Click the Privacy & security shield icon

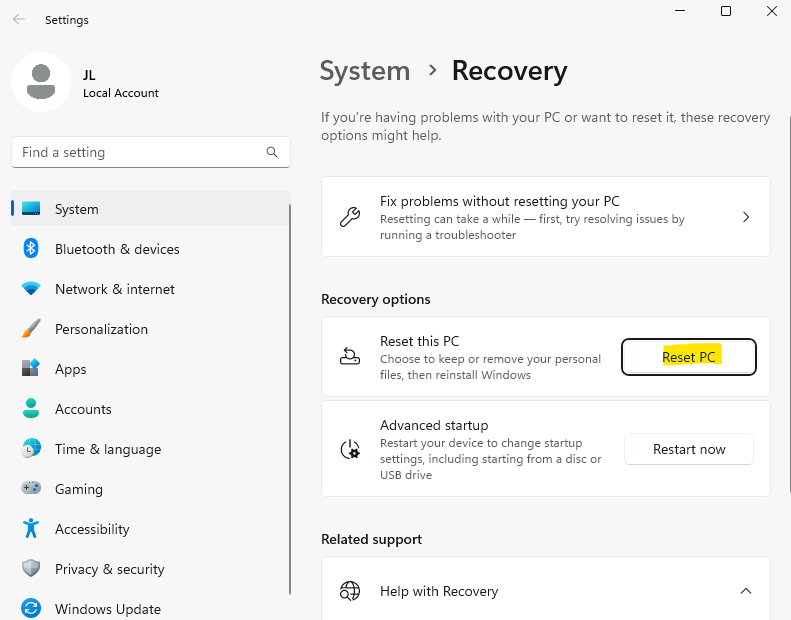point(31,569)
